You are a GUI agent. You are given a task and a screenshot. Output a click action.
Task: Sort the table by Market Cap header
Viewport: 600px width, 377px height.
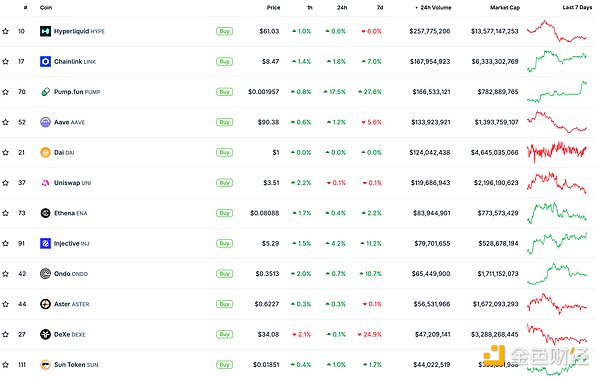[505, 7]
